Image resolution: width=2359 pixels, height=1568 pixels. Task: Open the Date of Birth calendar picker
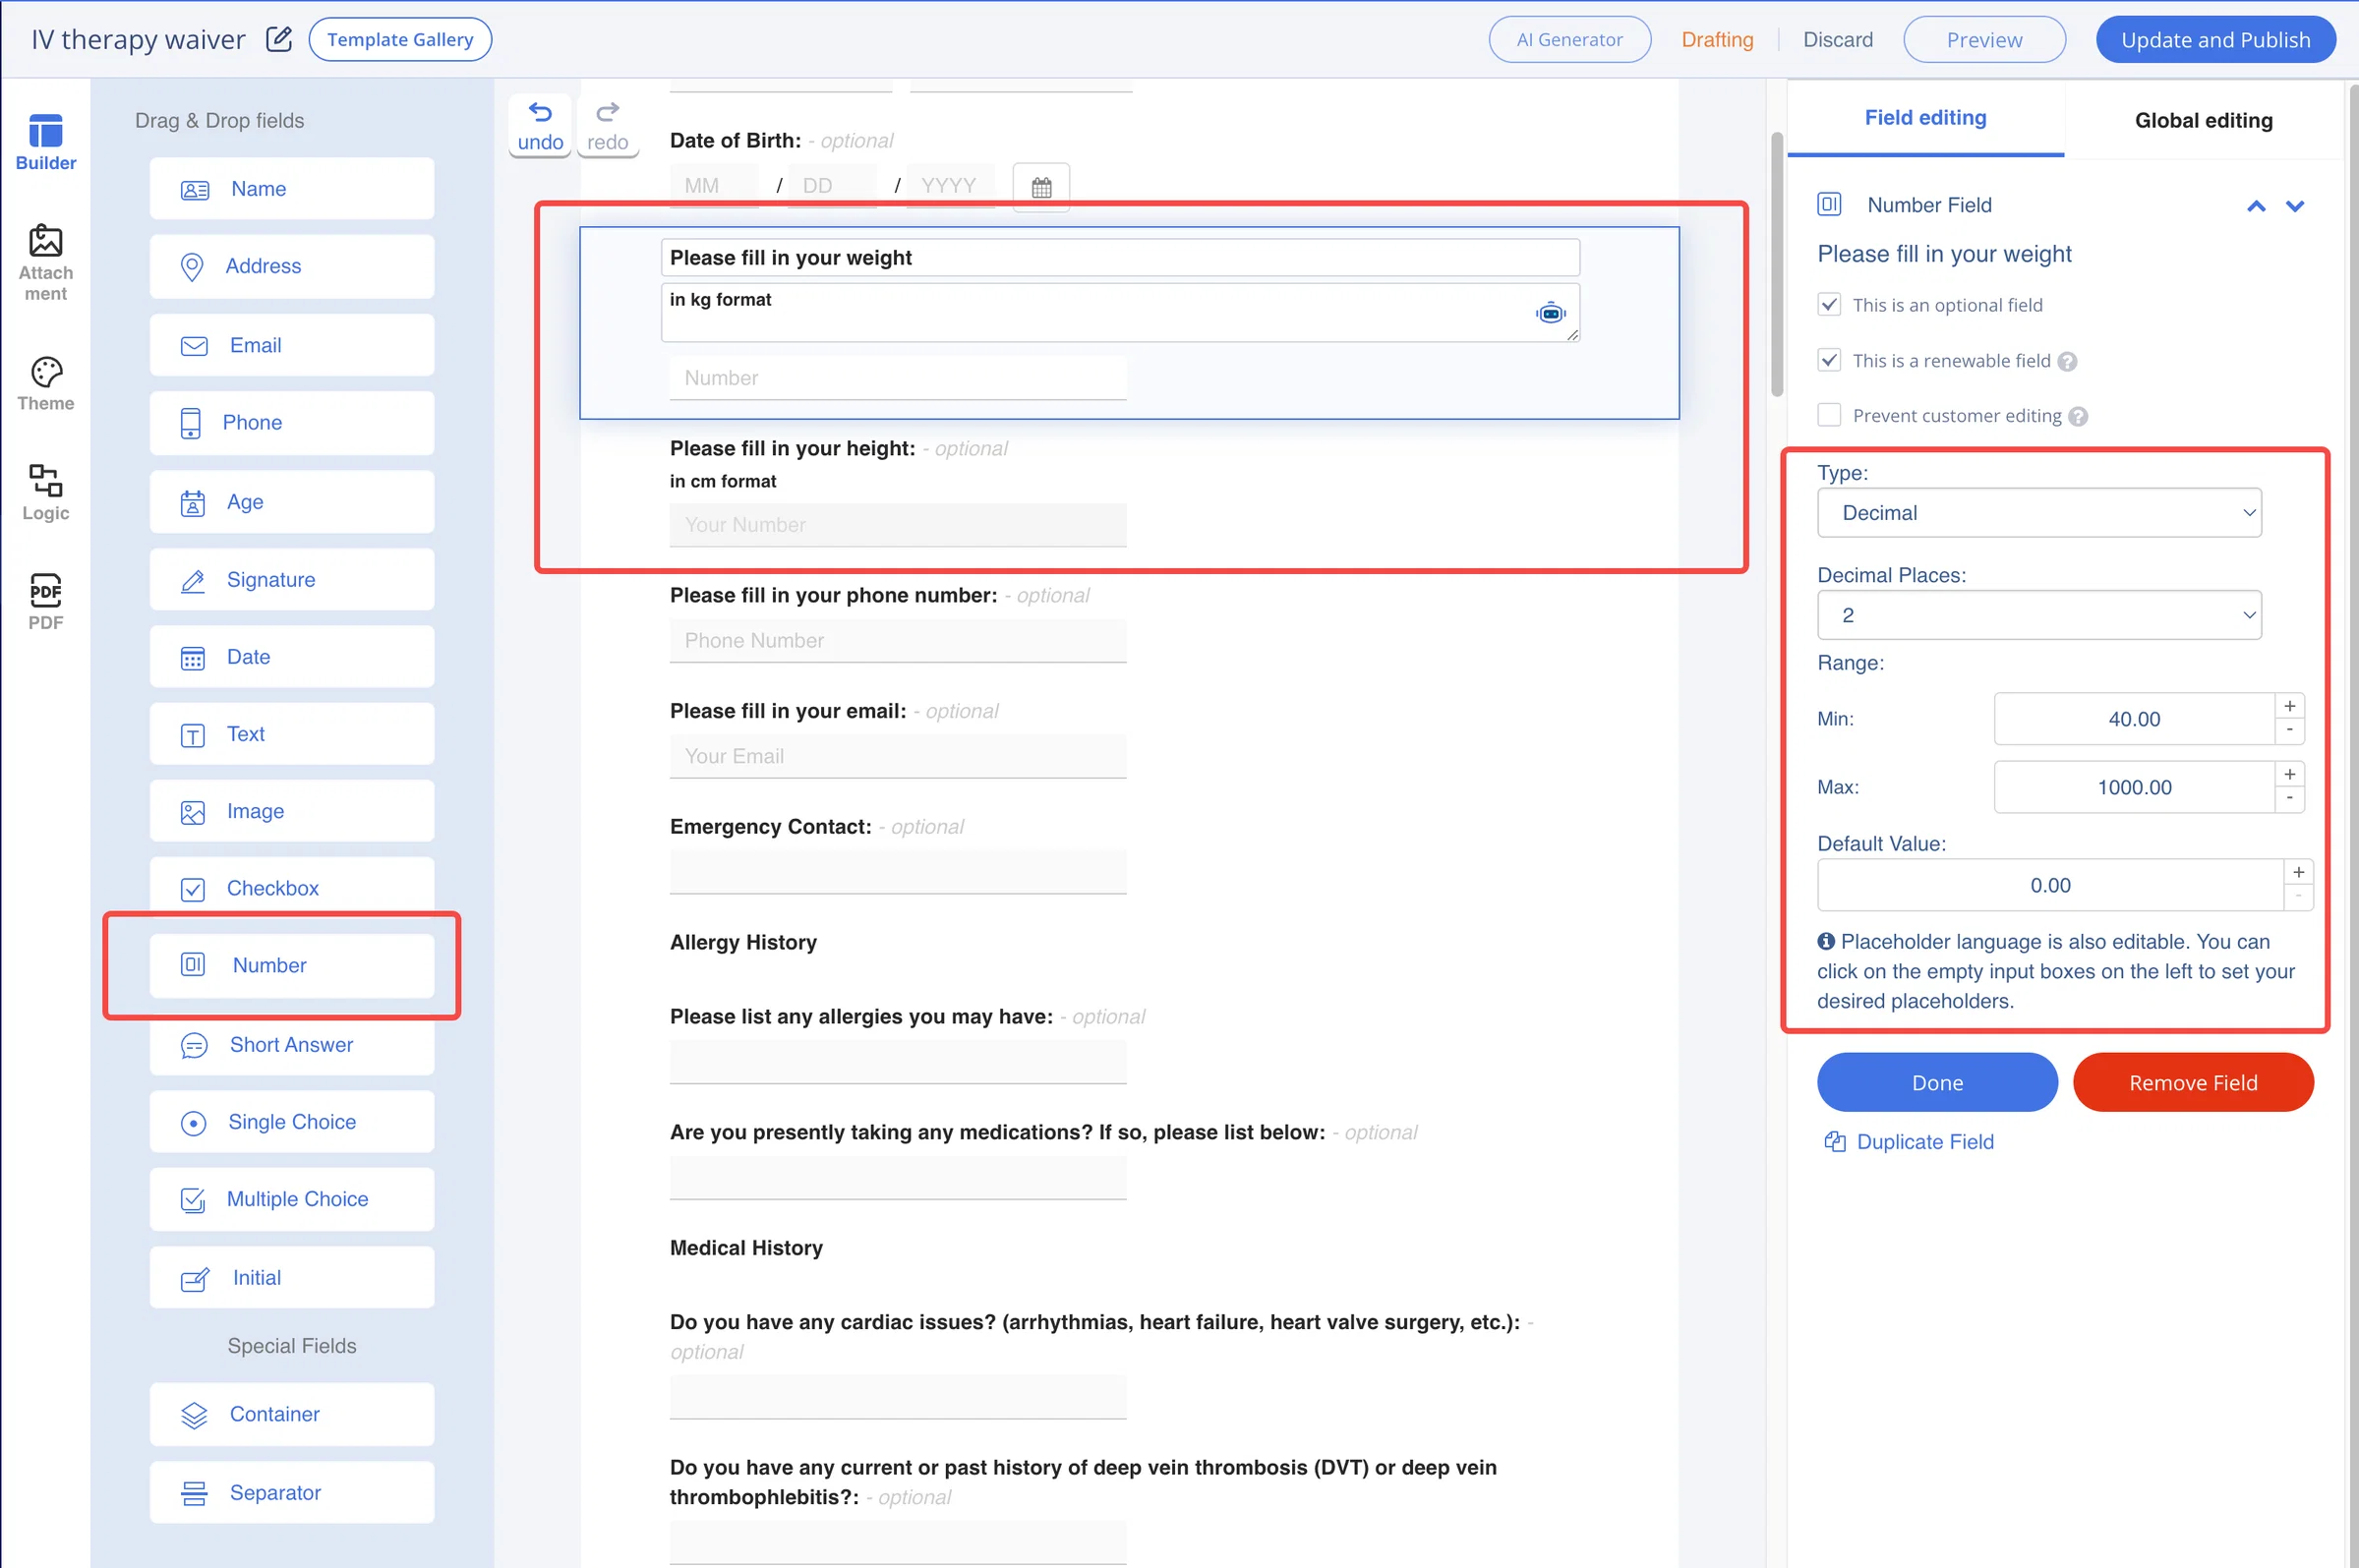point(1041,187)
